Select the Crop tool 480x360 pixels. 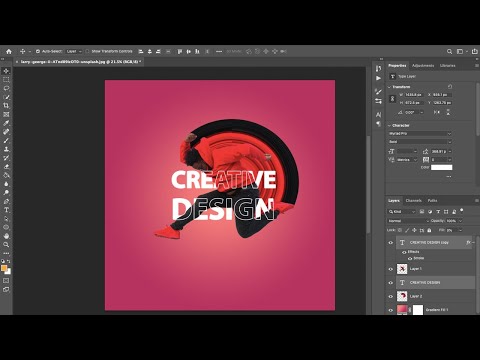[x=6, y=106]
